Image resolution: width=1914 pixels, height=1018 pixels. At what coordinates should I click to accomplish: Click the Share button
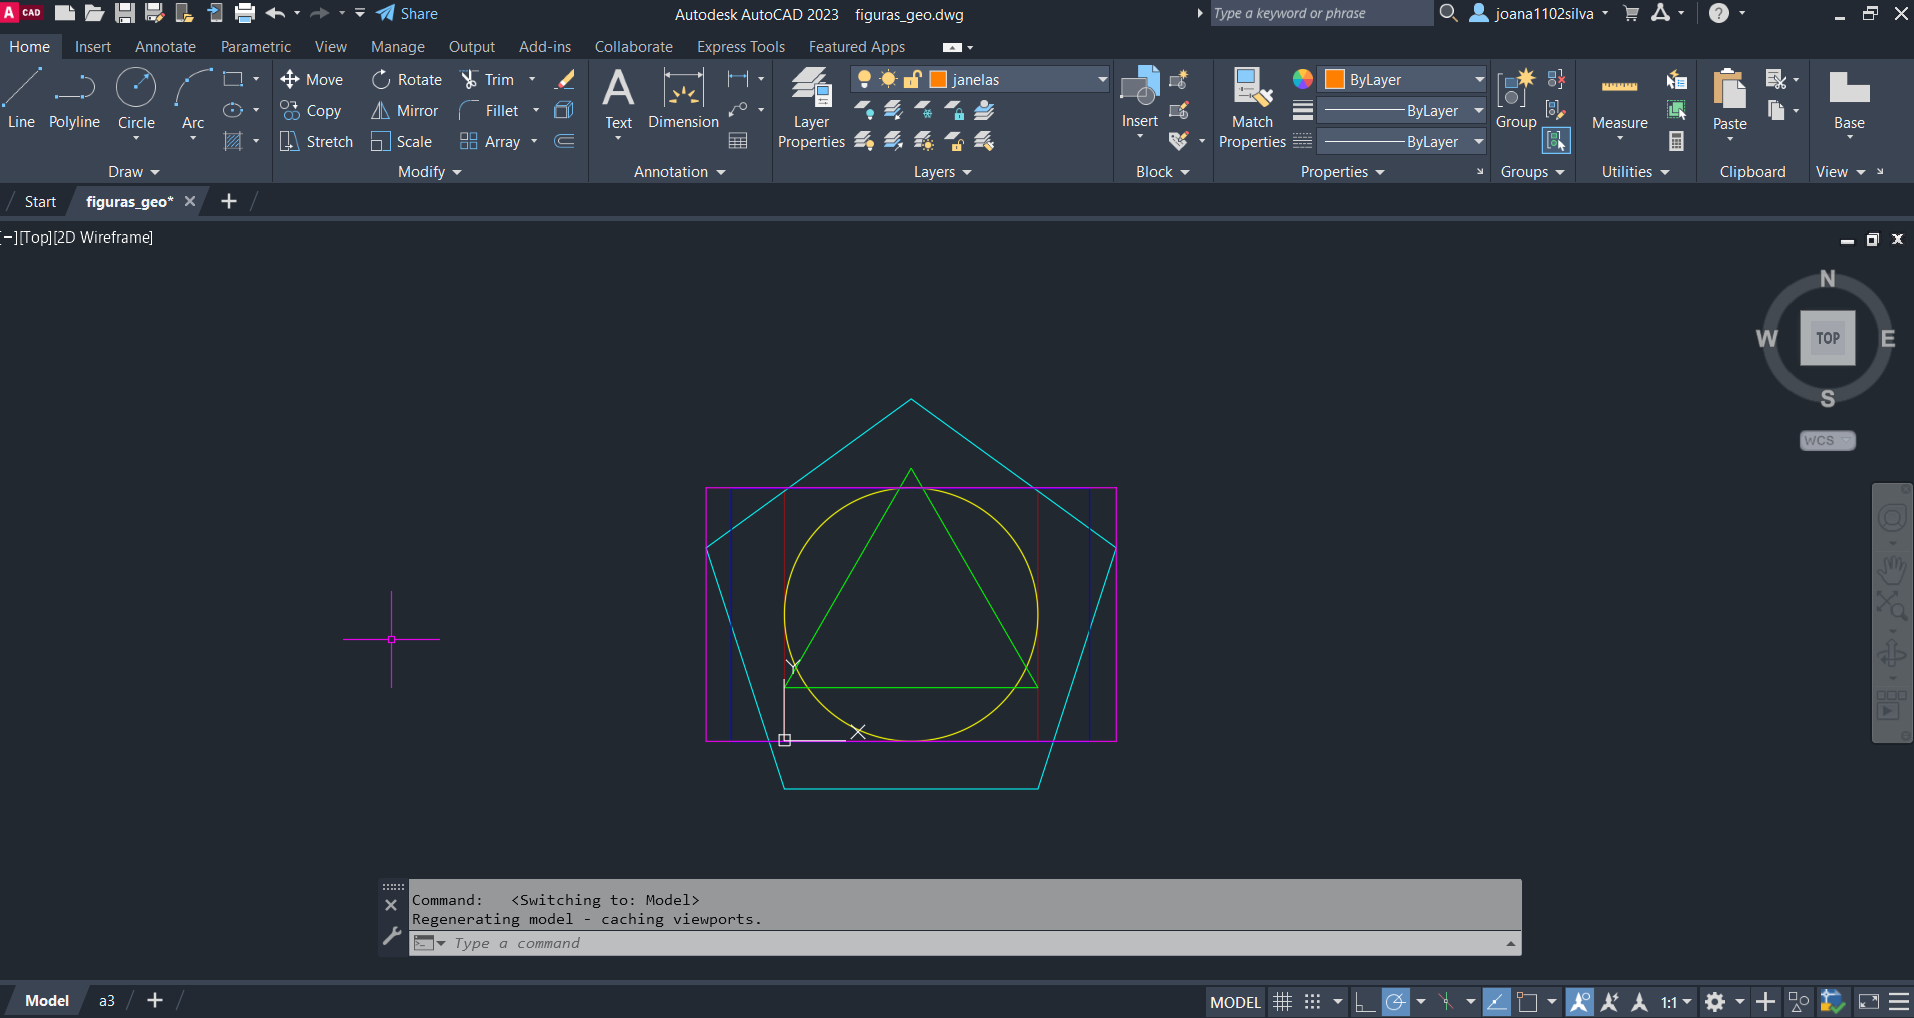point(408,14)
